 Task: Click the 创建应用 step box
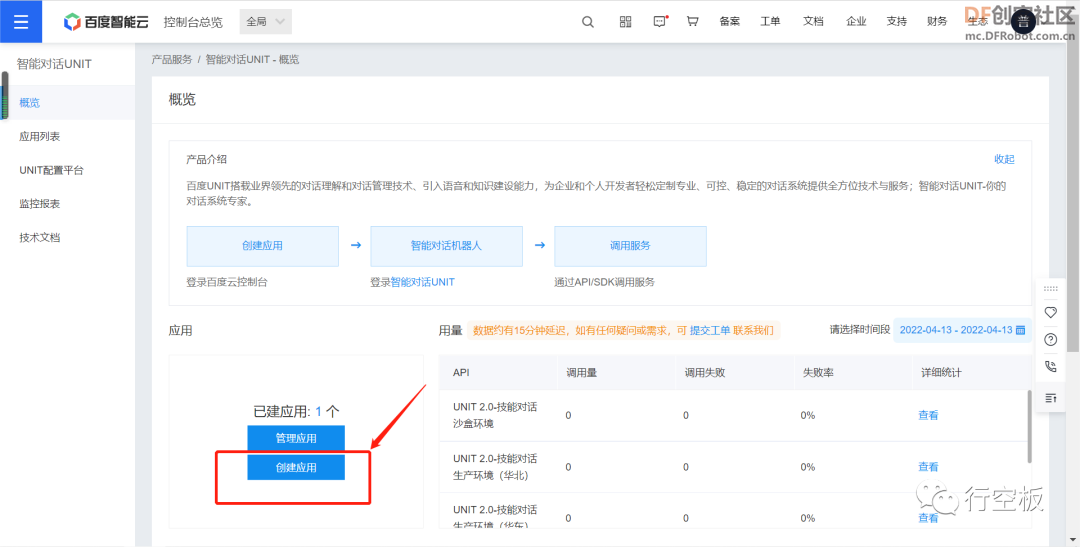pyautogui.click(x=262, y=246)
